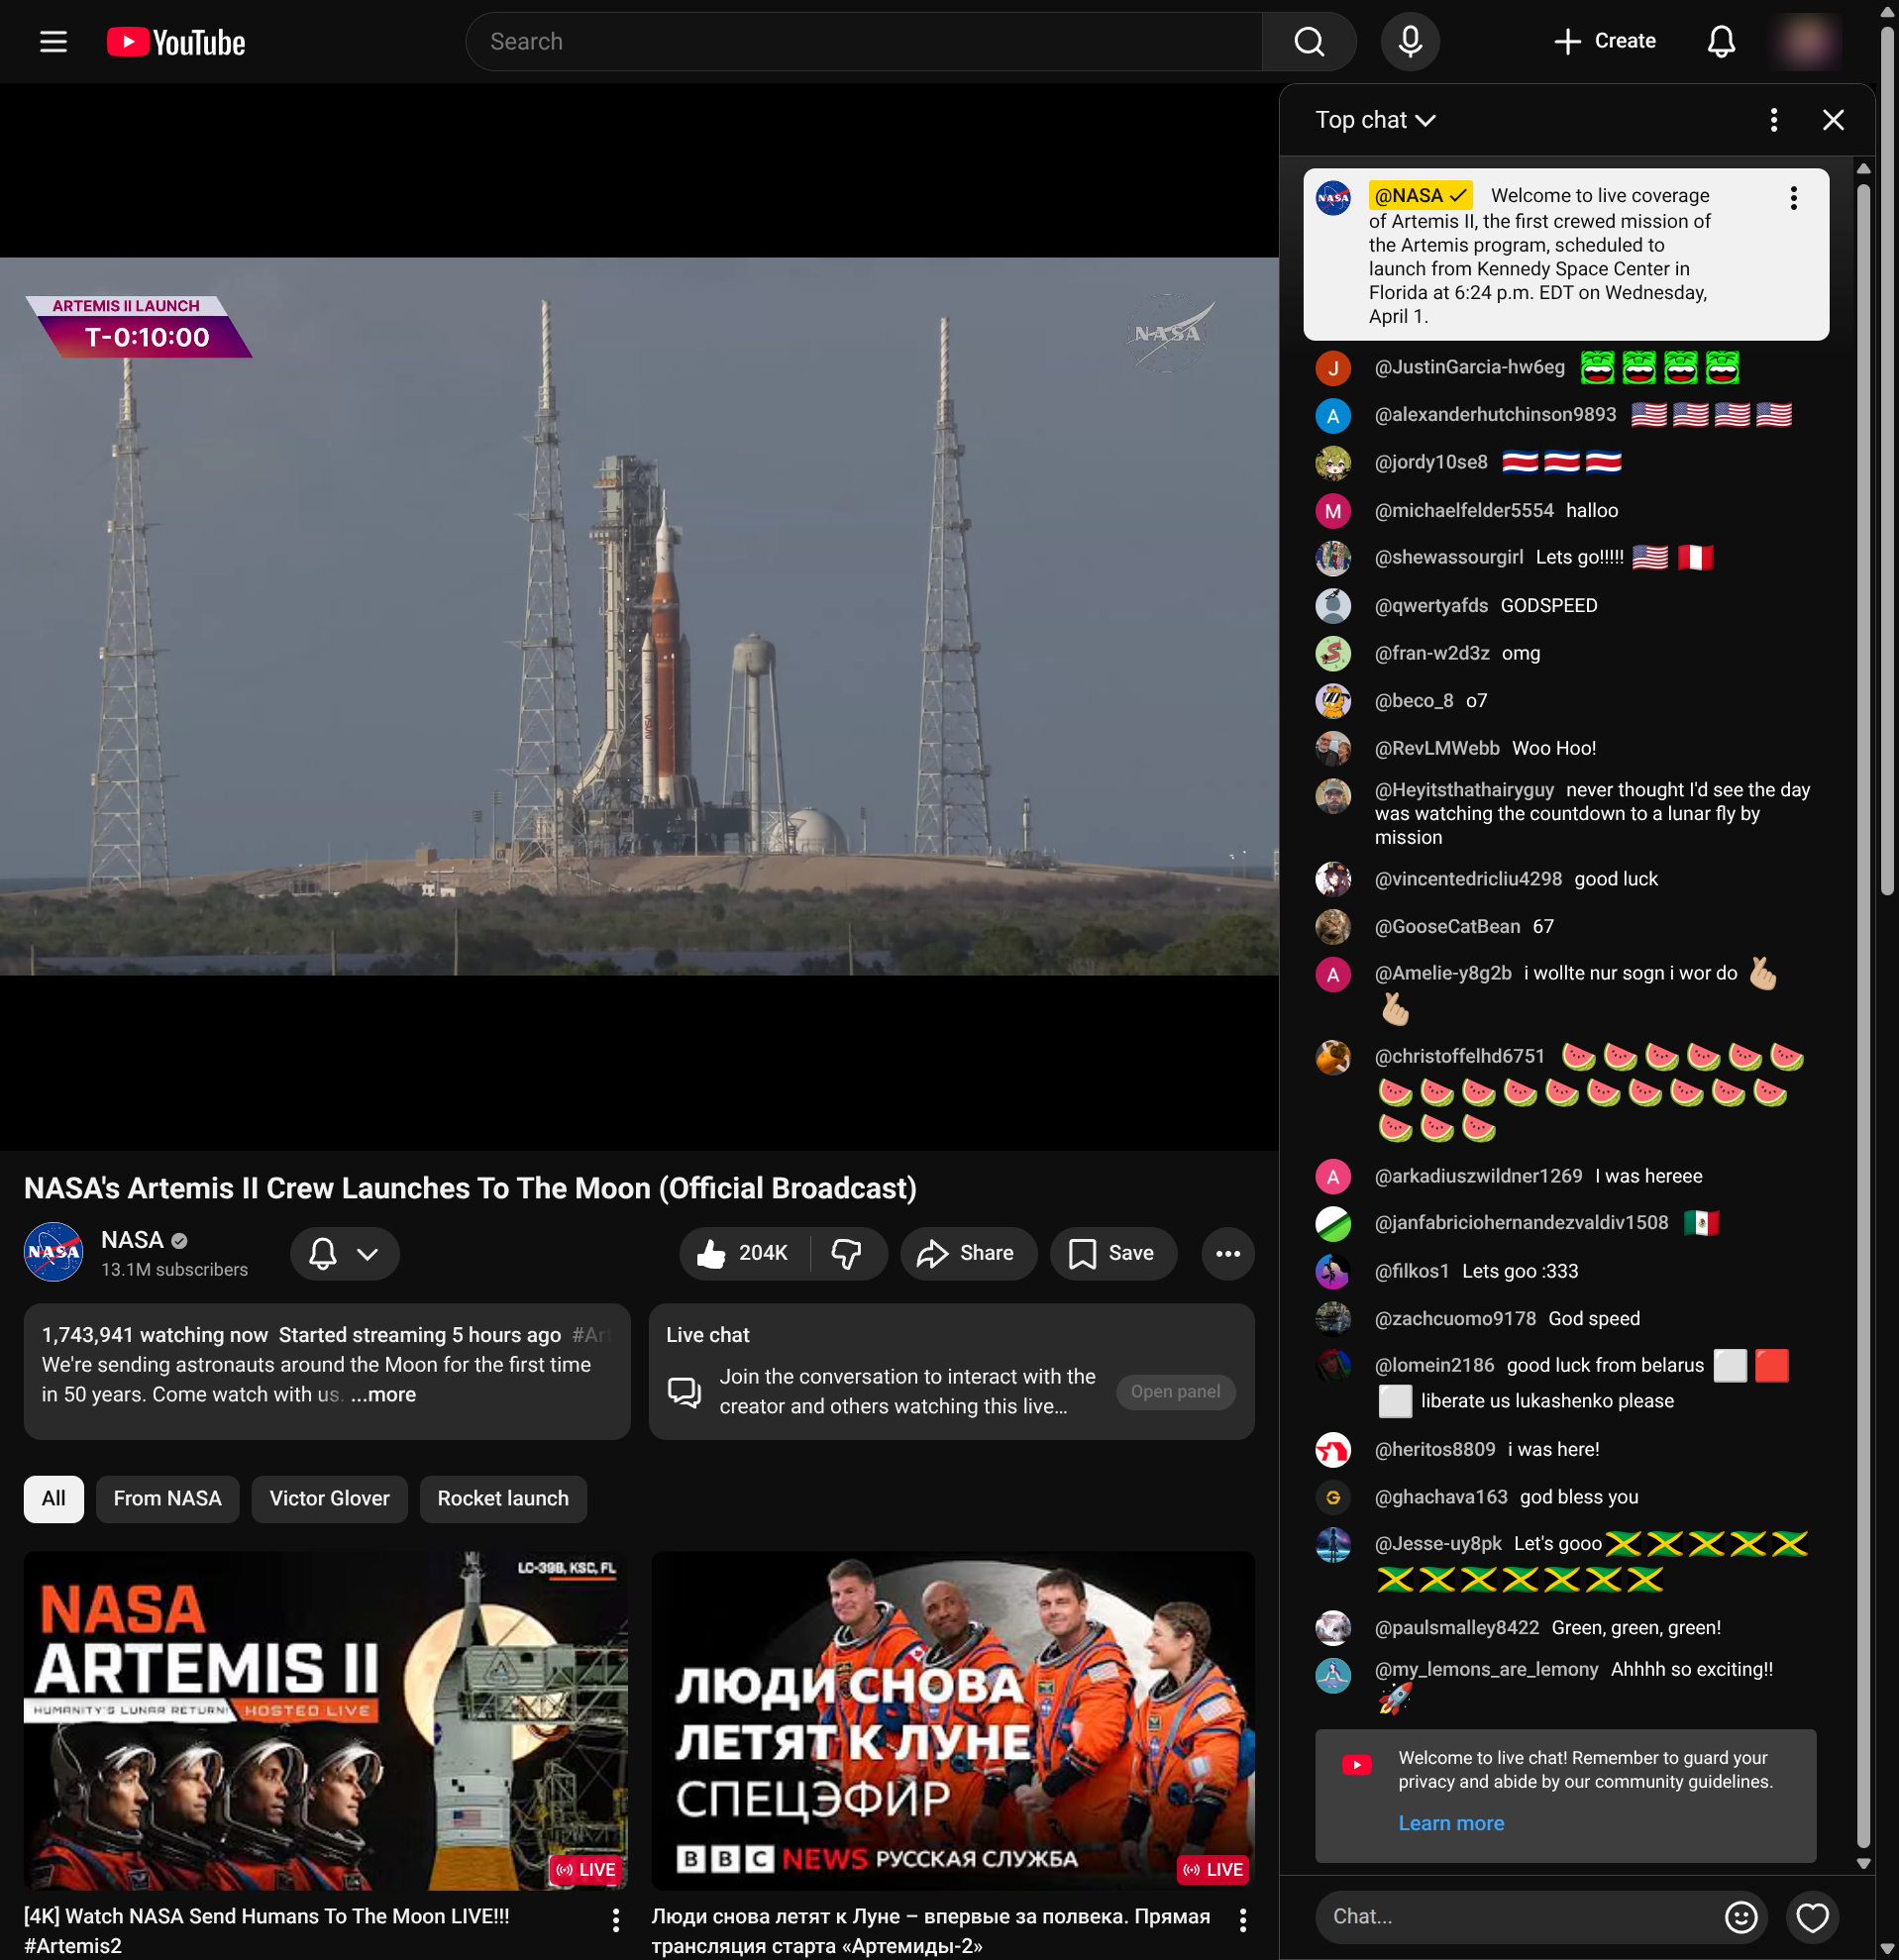Open live chat options menu

1773,120
